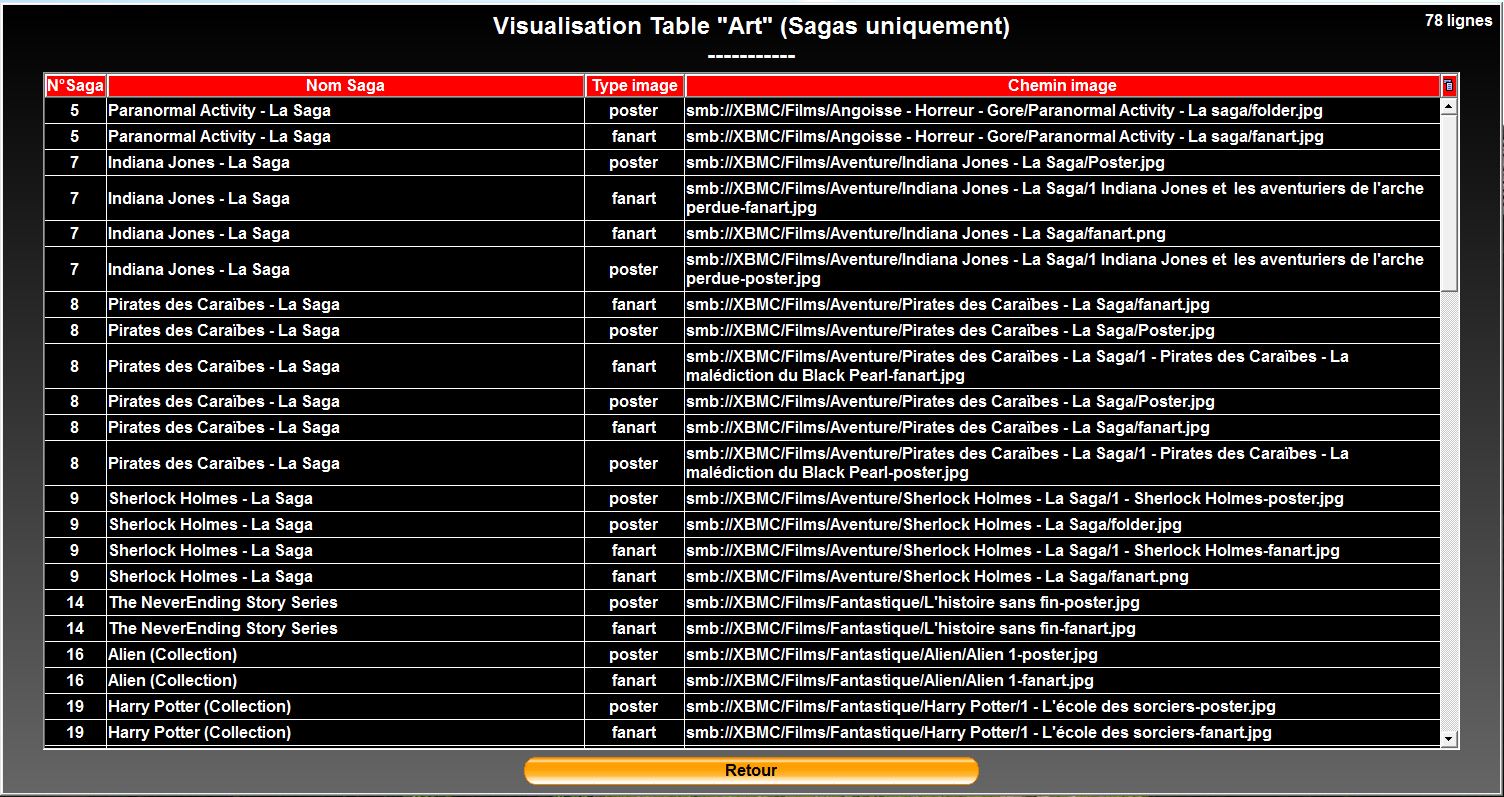Sort by the Type image column header
Screen dimensions: 1504x797
pos(634,86)
